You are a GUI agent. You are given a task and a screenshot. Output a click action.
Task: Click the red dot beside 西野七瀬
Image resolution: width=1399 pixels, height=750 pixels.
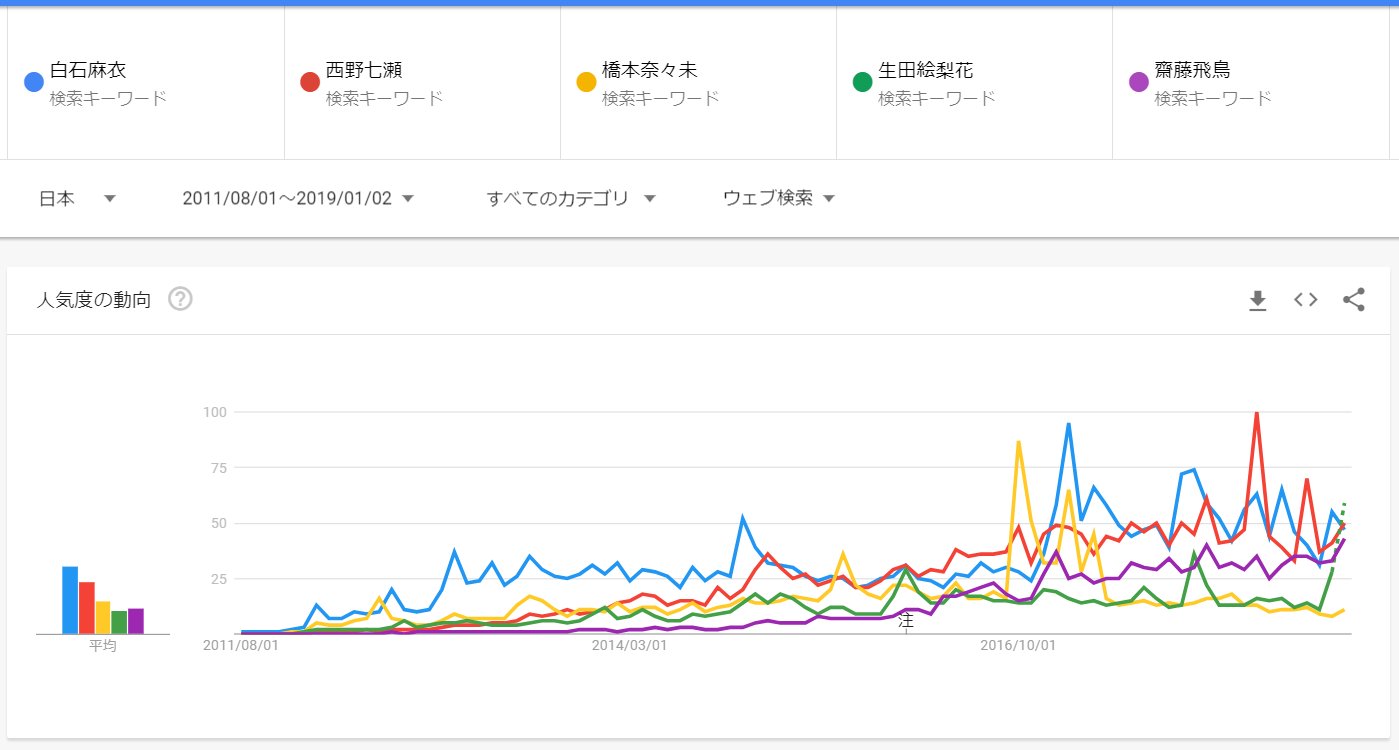coord(310,82)
